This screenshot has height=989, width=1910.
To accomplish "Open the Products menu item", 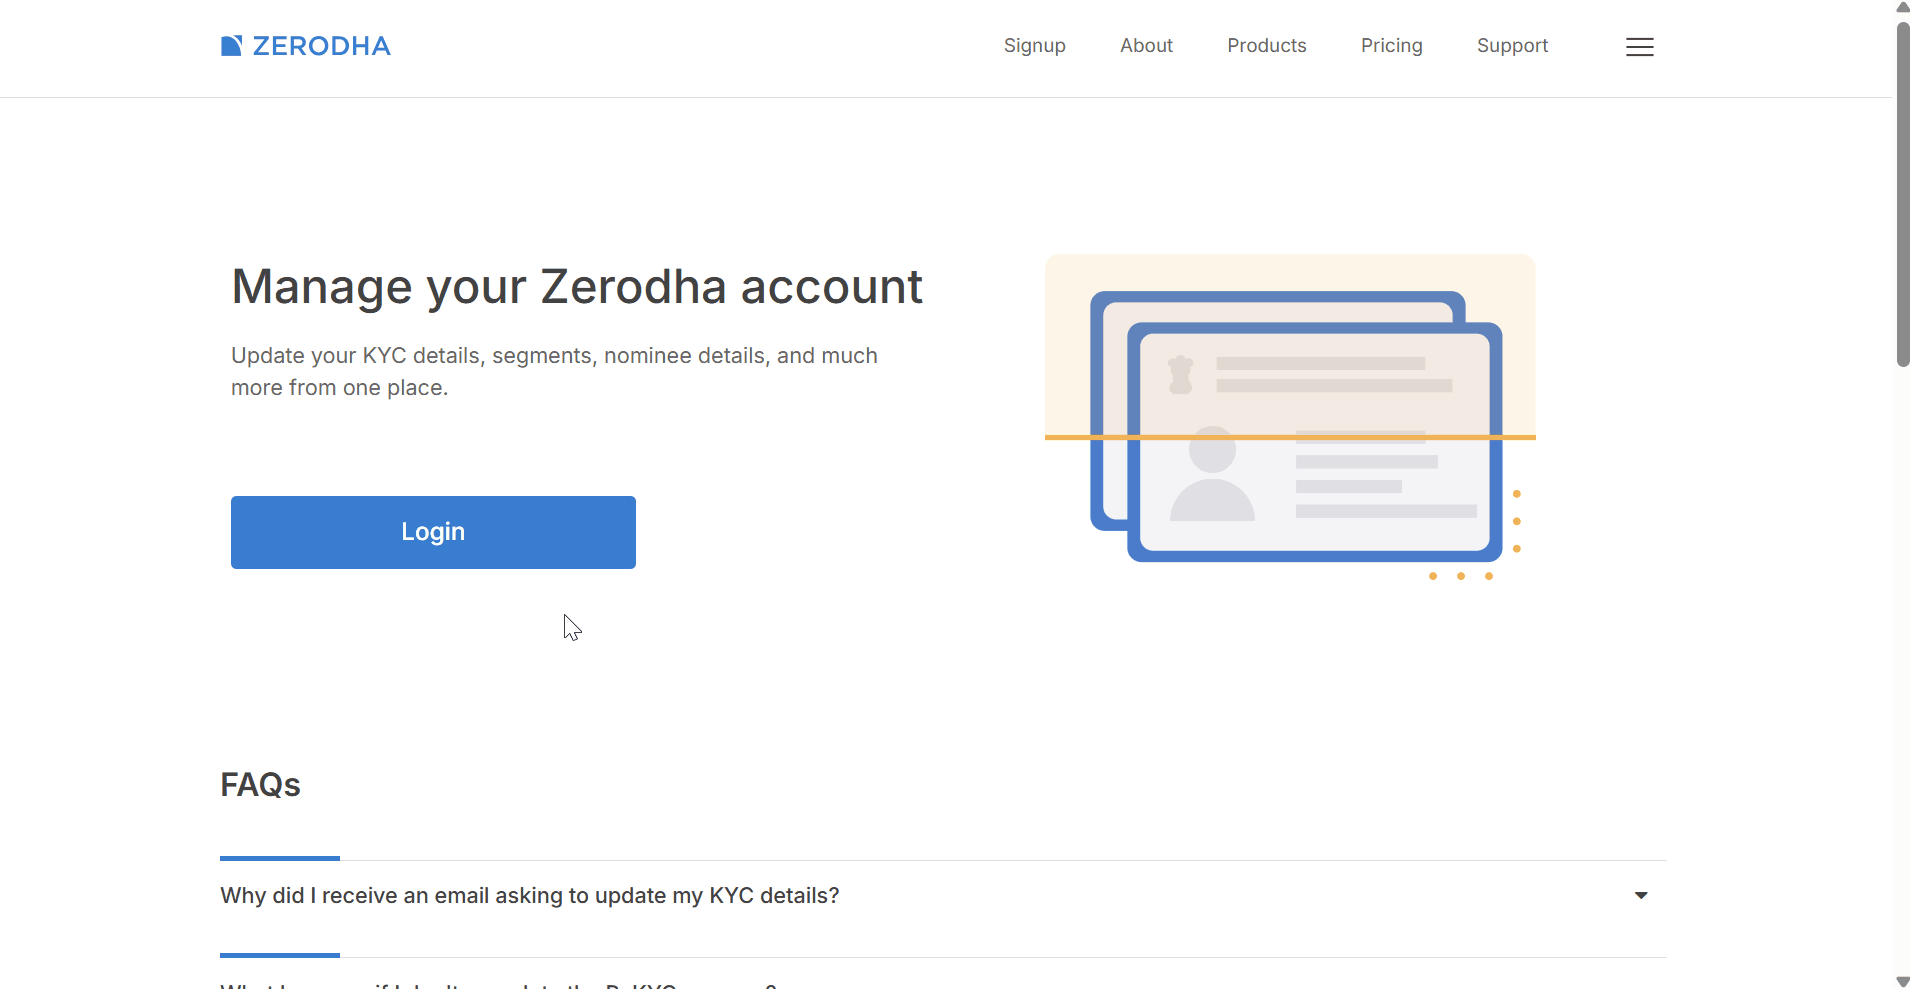I will tap(1266, 46).
